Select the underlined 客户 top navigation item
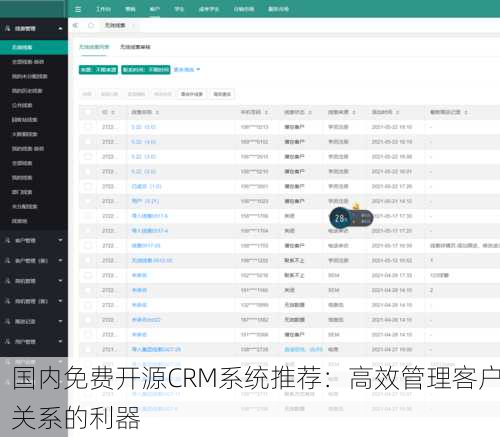Viewport: 500px width, 437px height. [x=155, y=9]
